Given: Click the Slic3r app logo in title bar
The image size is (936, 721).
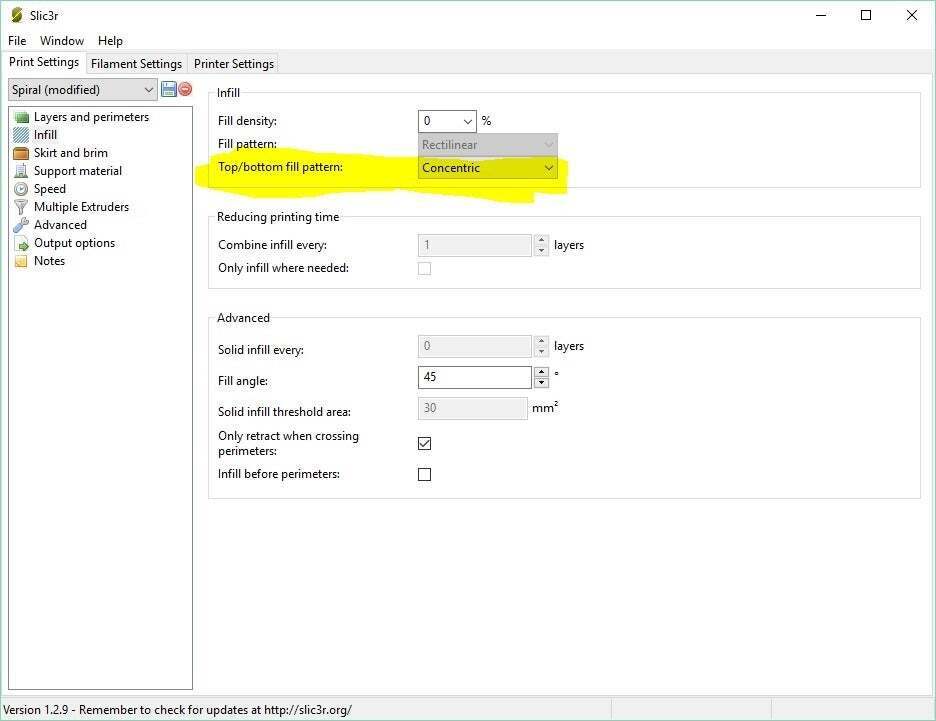Looking at the screenshot, I should pyautogui.click(x=17, y=15).
